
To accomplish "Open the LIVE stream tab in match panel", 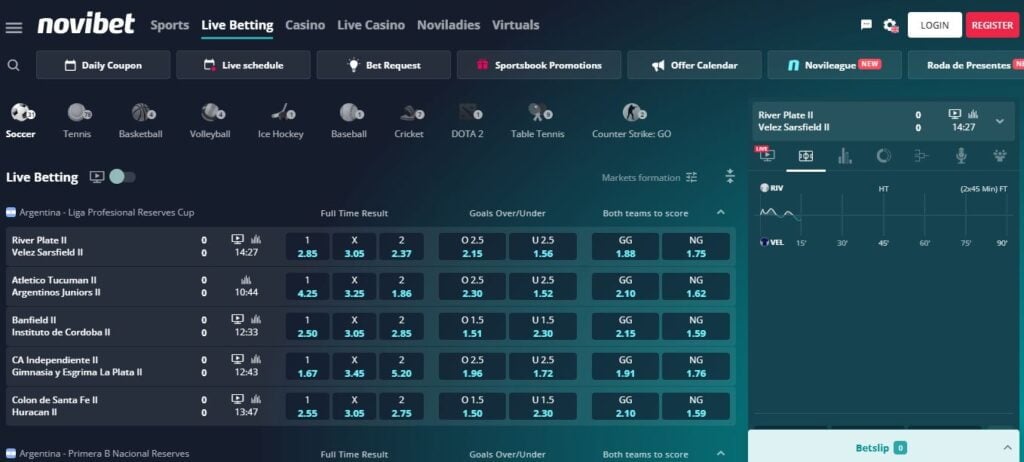I will (765, 155).
